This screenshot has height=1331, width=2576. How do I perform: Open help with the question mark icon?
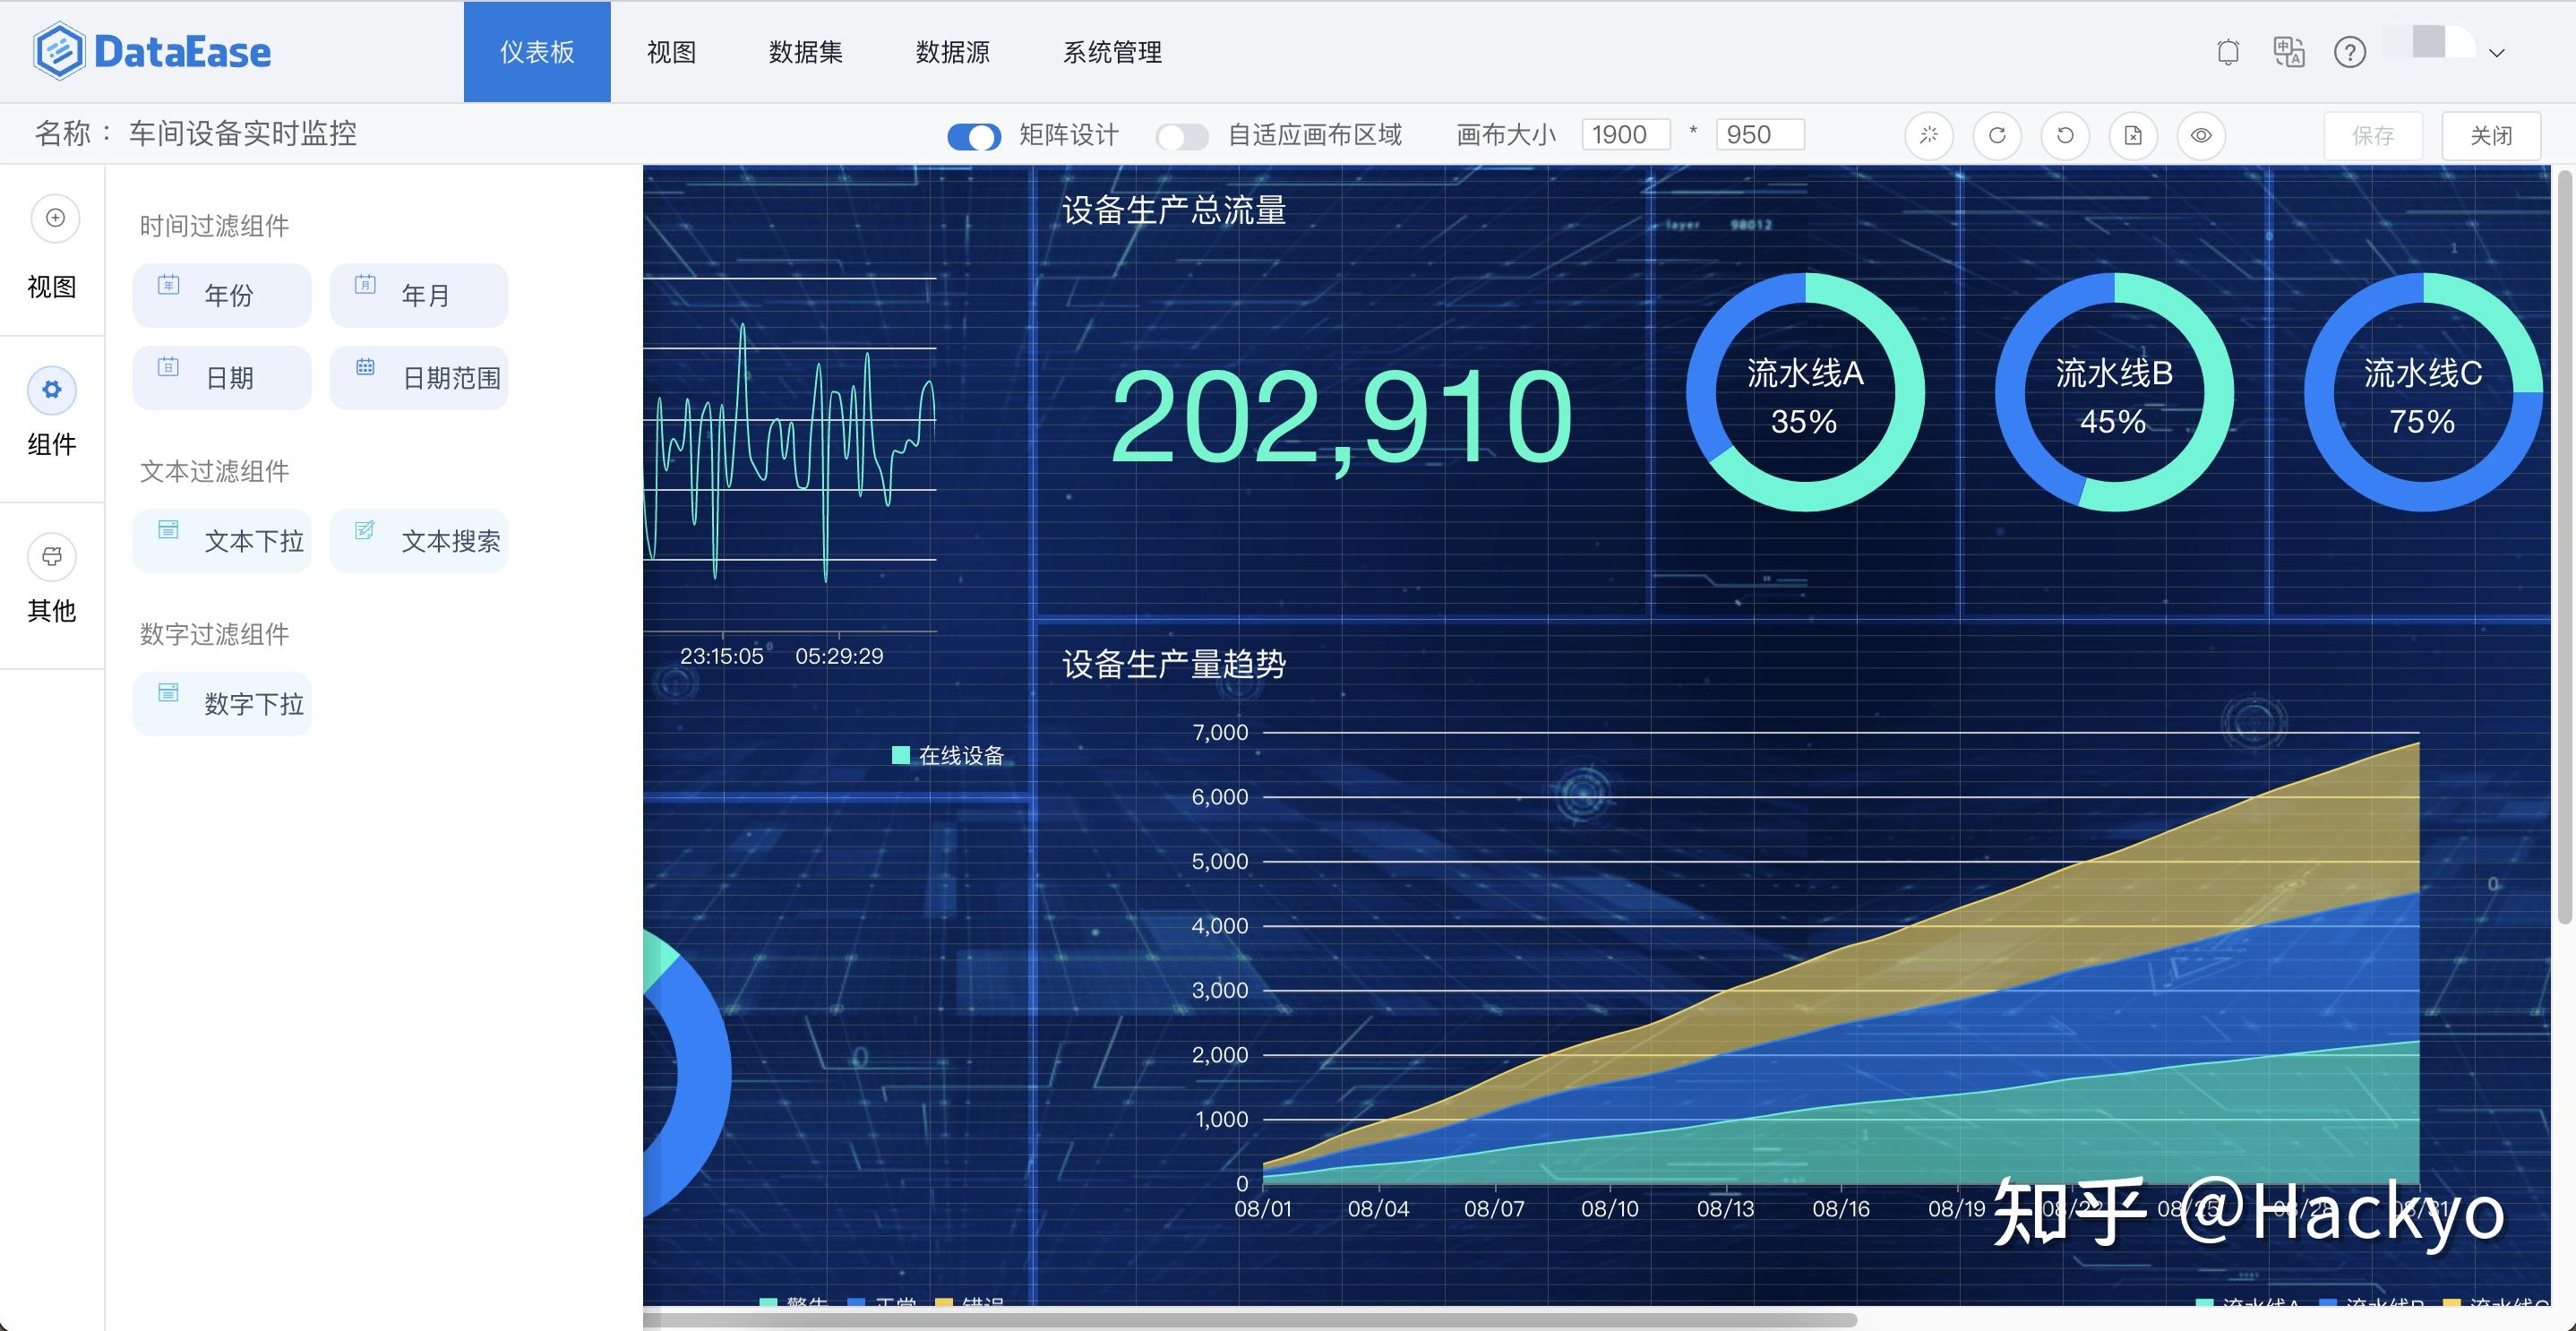click(x=2352, y=52)
